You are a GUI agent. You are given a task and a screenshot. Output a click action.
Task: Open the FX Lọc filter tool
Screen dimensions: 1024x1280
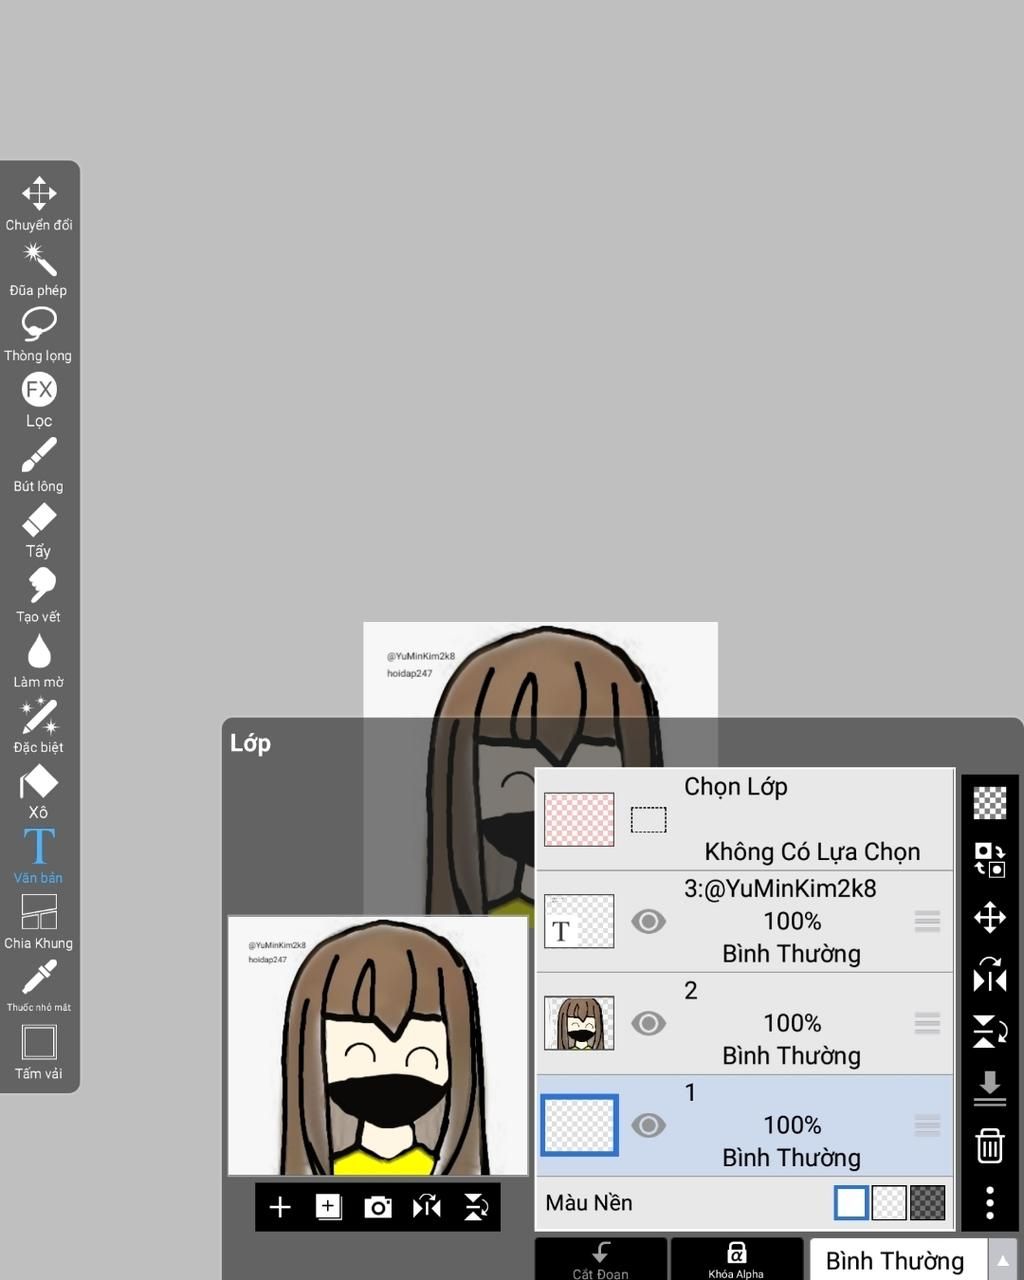39,400
